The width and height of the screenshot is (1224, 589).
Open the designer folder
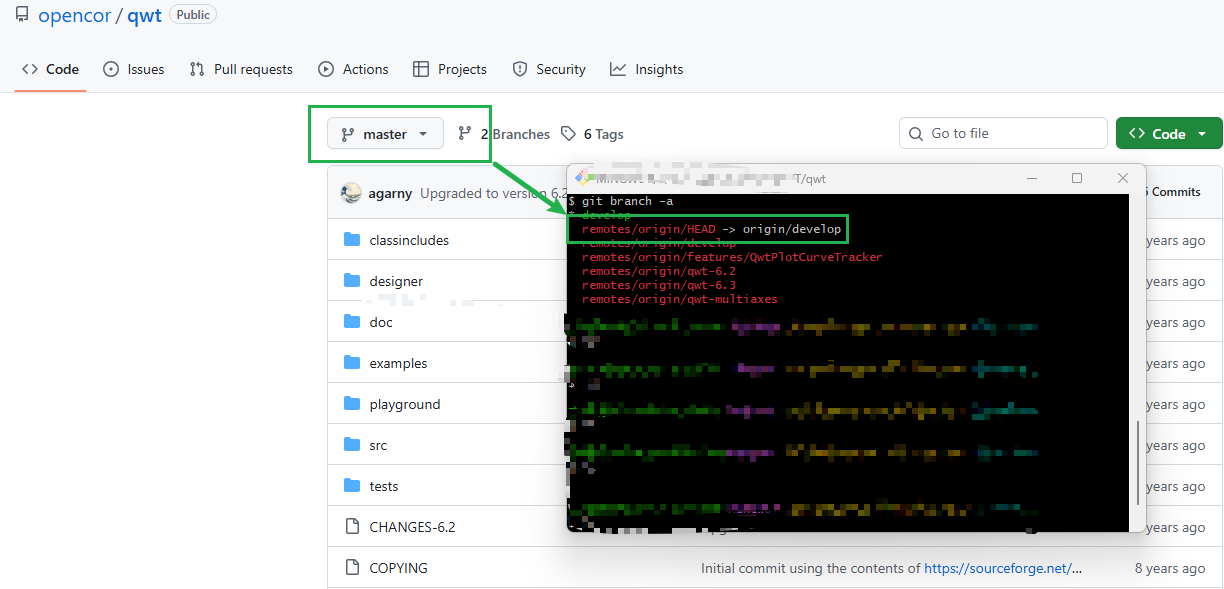point(396,281)
